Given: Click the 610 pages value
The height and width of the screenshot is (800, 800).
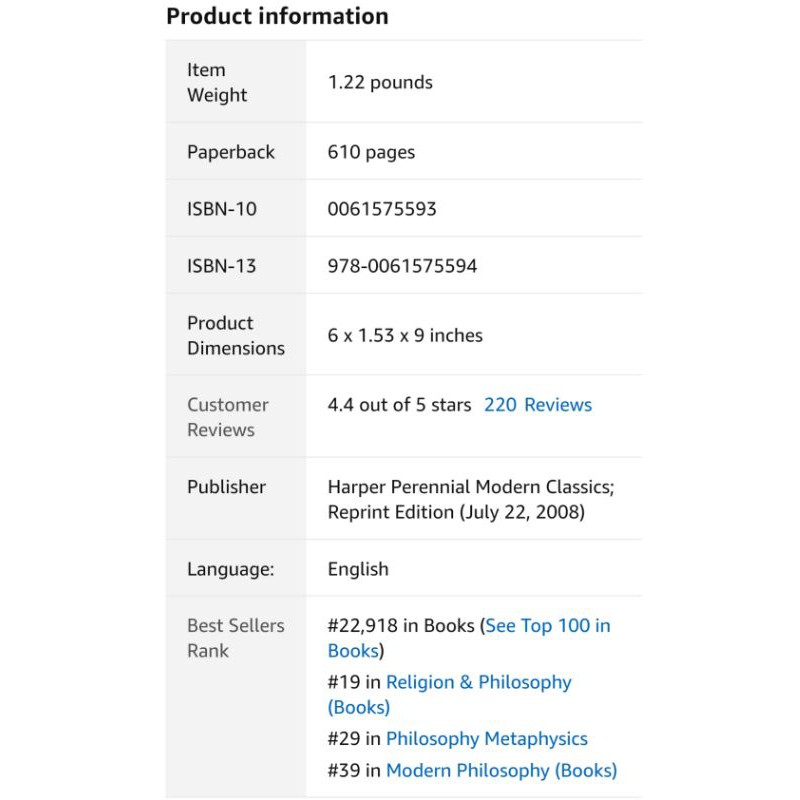Looking at the screenshot, I should [x=371, y=153].
